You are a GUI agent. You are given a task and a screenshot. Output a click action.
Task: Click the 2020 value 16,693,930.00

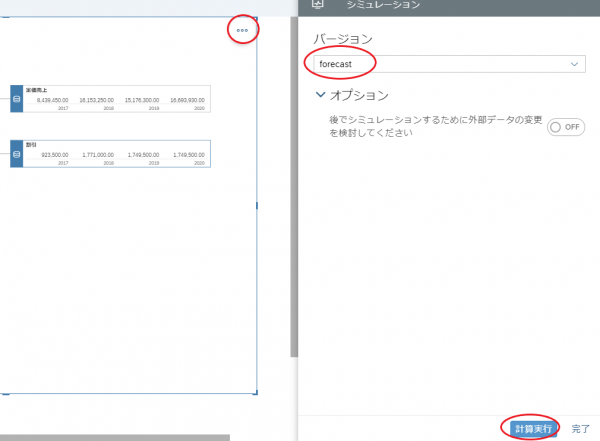[187, 100]
